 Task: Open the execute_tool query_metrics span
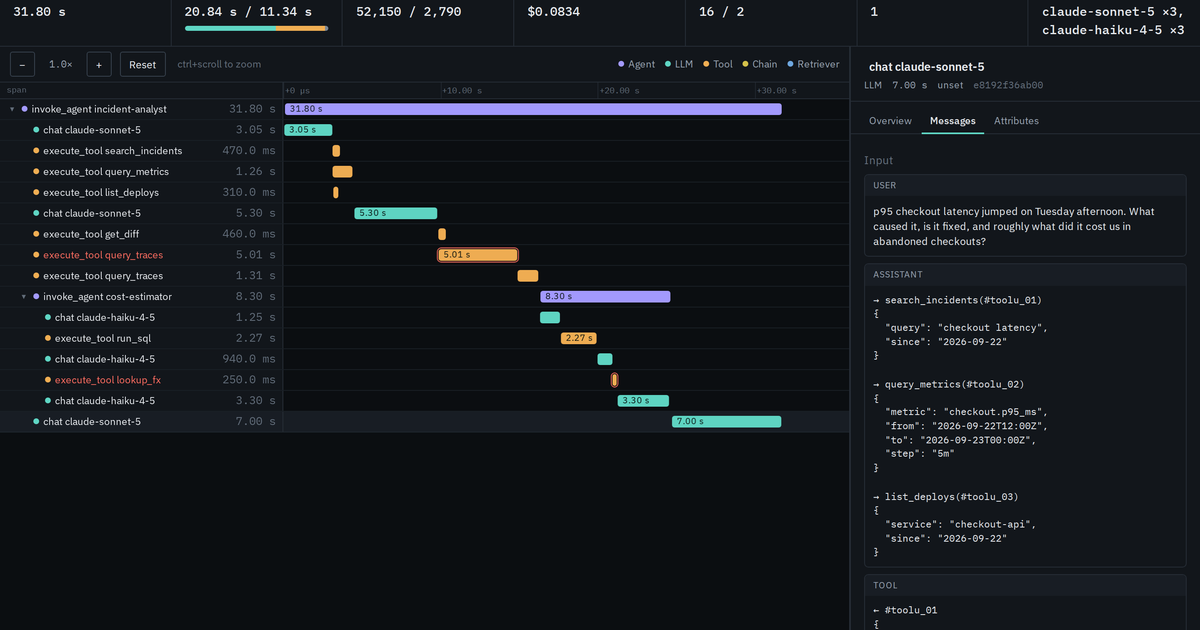(141, 172)
